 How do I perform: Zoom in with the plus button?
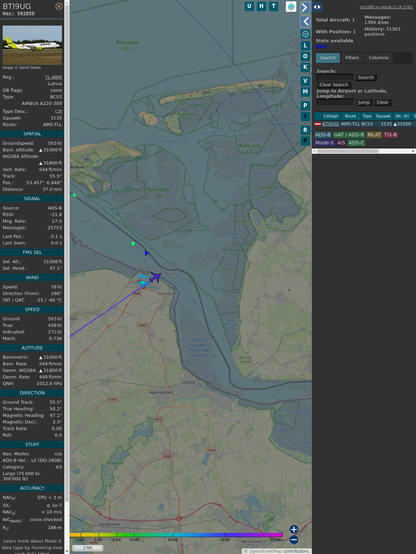[x=294, y=529]
